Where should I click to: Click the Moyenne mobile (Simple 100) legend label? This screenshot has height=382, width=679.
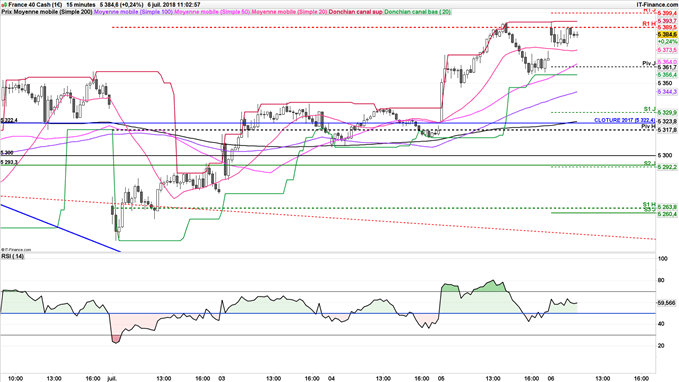[x=133, y=12]
